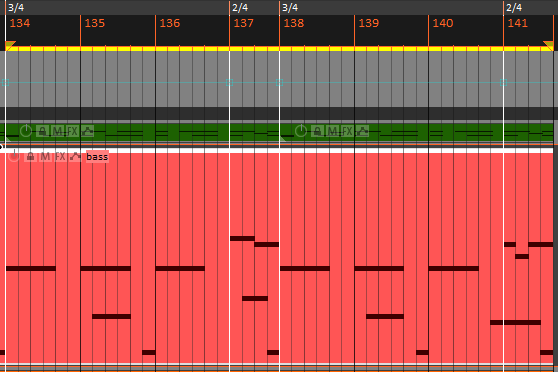Toggle the power icon on the bass item
The height and width of the screenshot is (372, 558).
pyautogui.click(x=14, y=156)
